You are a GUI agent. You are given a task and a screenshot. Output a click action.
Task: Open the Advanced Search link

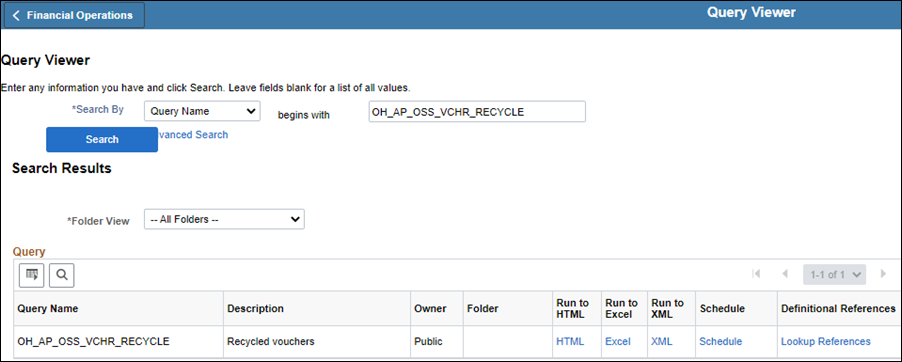point(193,135)
